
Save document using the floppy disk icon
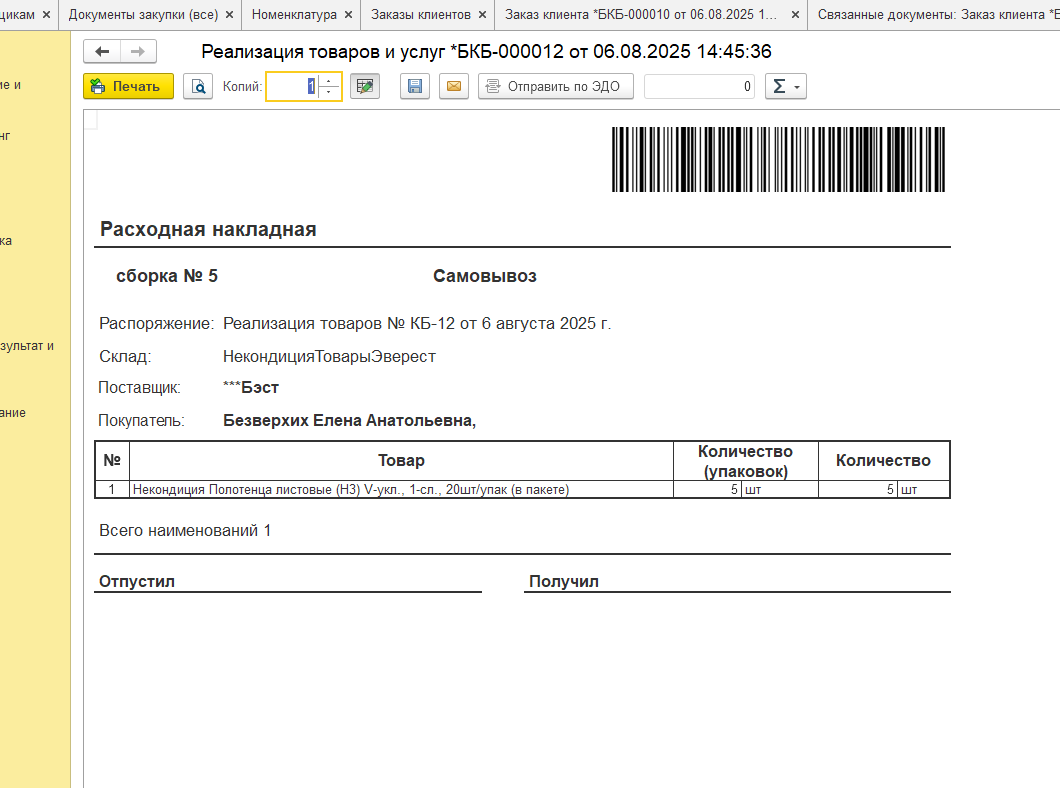tap(415, 87)
